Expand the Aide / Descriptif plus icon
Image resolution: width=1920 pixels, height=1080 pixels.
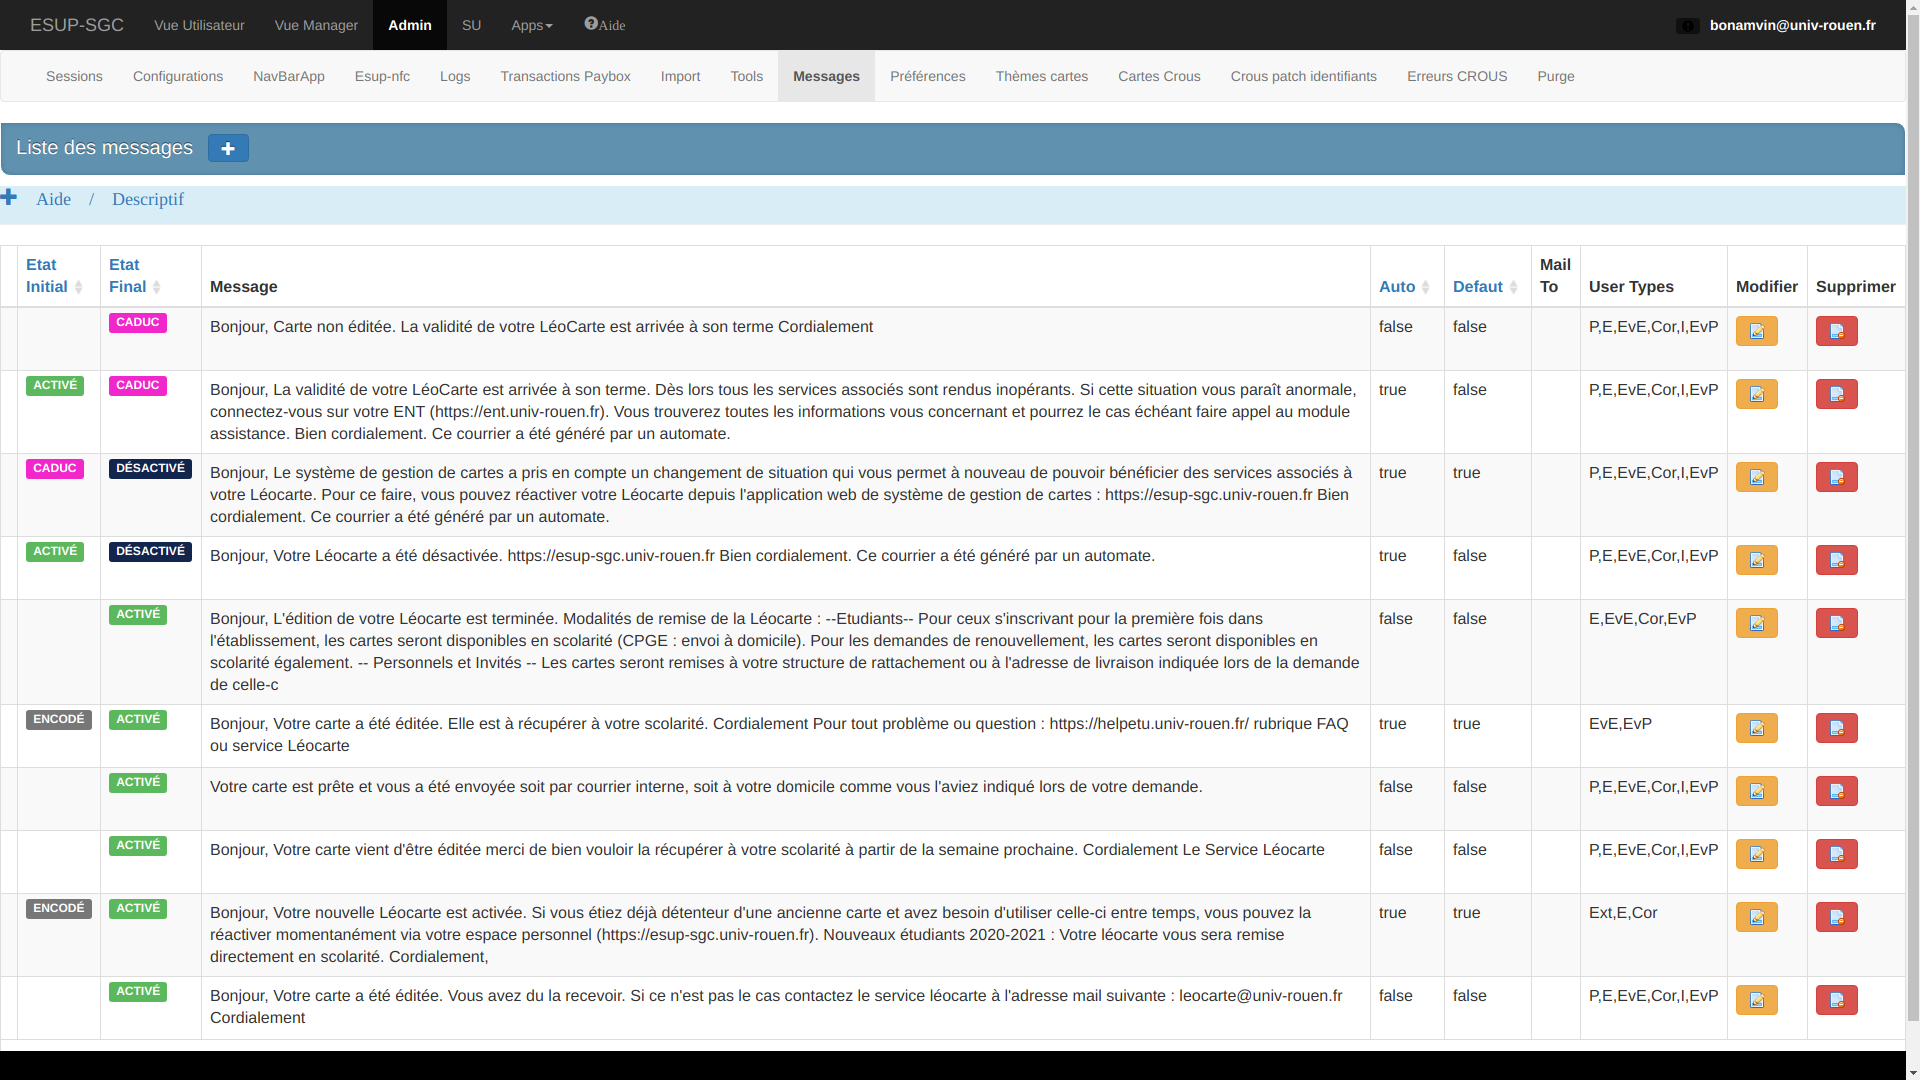[9, 197]
